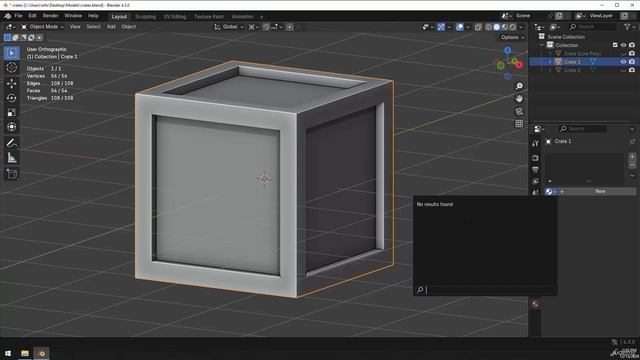Remove material slot with minus button
Screen dimensions: 640x360
pyautogui.click(x=632, y=165)
